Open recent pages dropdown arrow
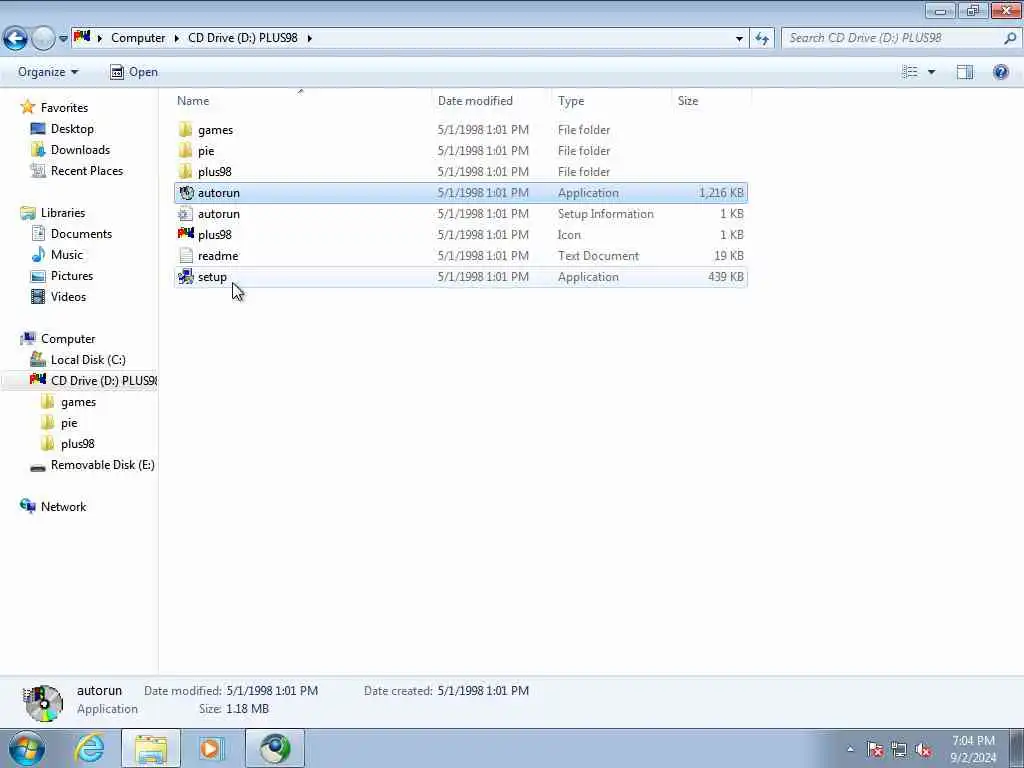The image size is (1024, 768). (63, 39)
